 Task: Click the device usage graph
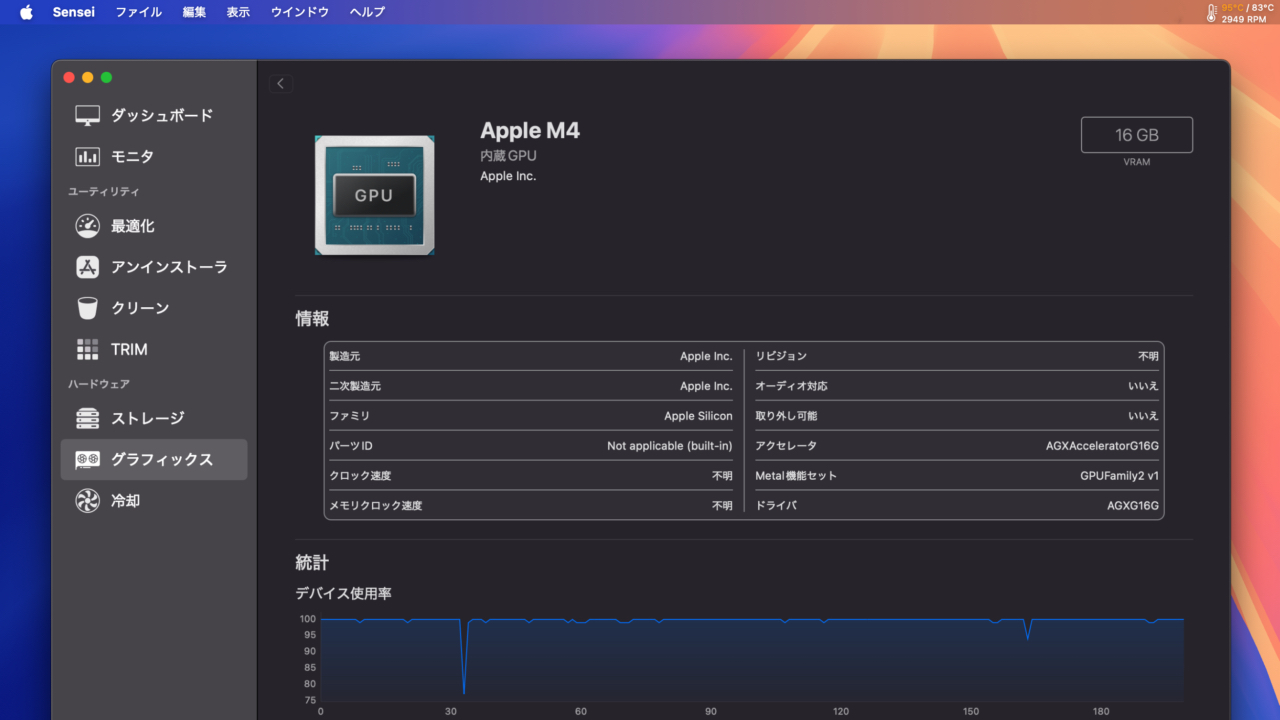[x=752, y=660]
